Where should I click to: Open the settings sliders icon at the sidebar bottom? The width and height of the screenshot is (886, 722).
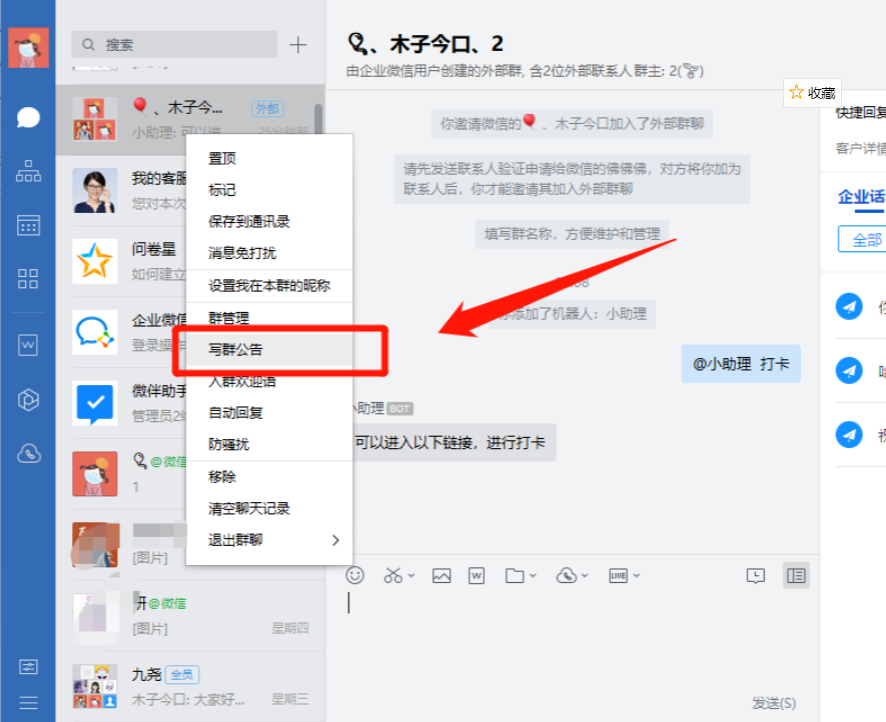click(28, 667)
